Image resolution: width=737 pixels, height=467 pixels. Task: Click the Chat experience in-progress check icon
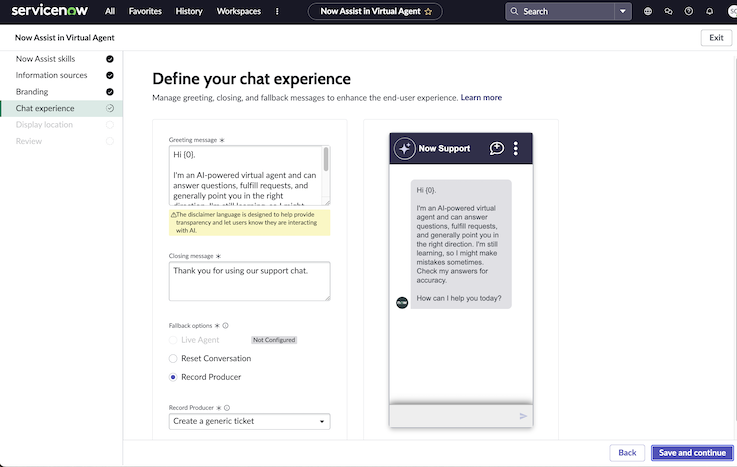[110, 108]
